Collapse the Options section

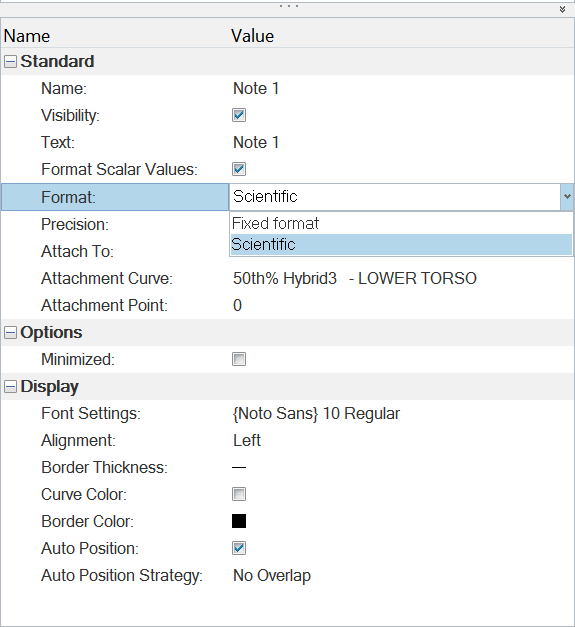click(x=10, y=332)
